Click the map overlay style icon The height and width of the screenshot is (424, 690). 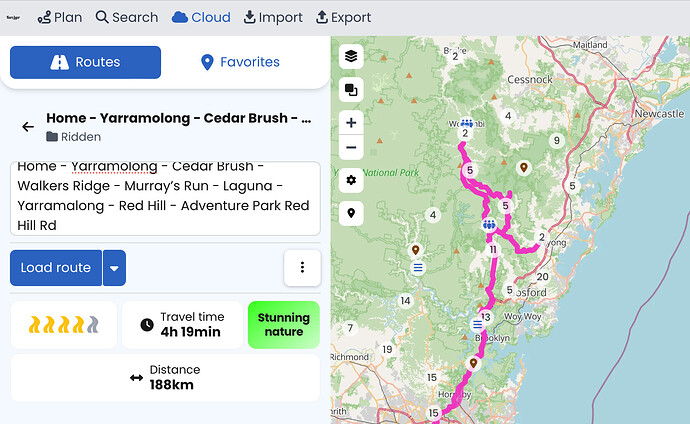[351, 90]
